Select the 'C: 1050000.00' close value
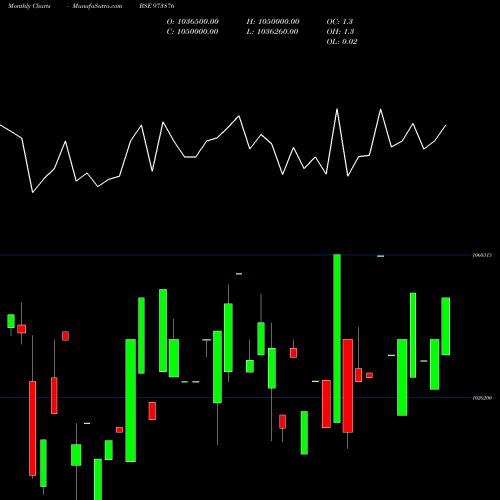 click(193, 32)
